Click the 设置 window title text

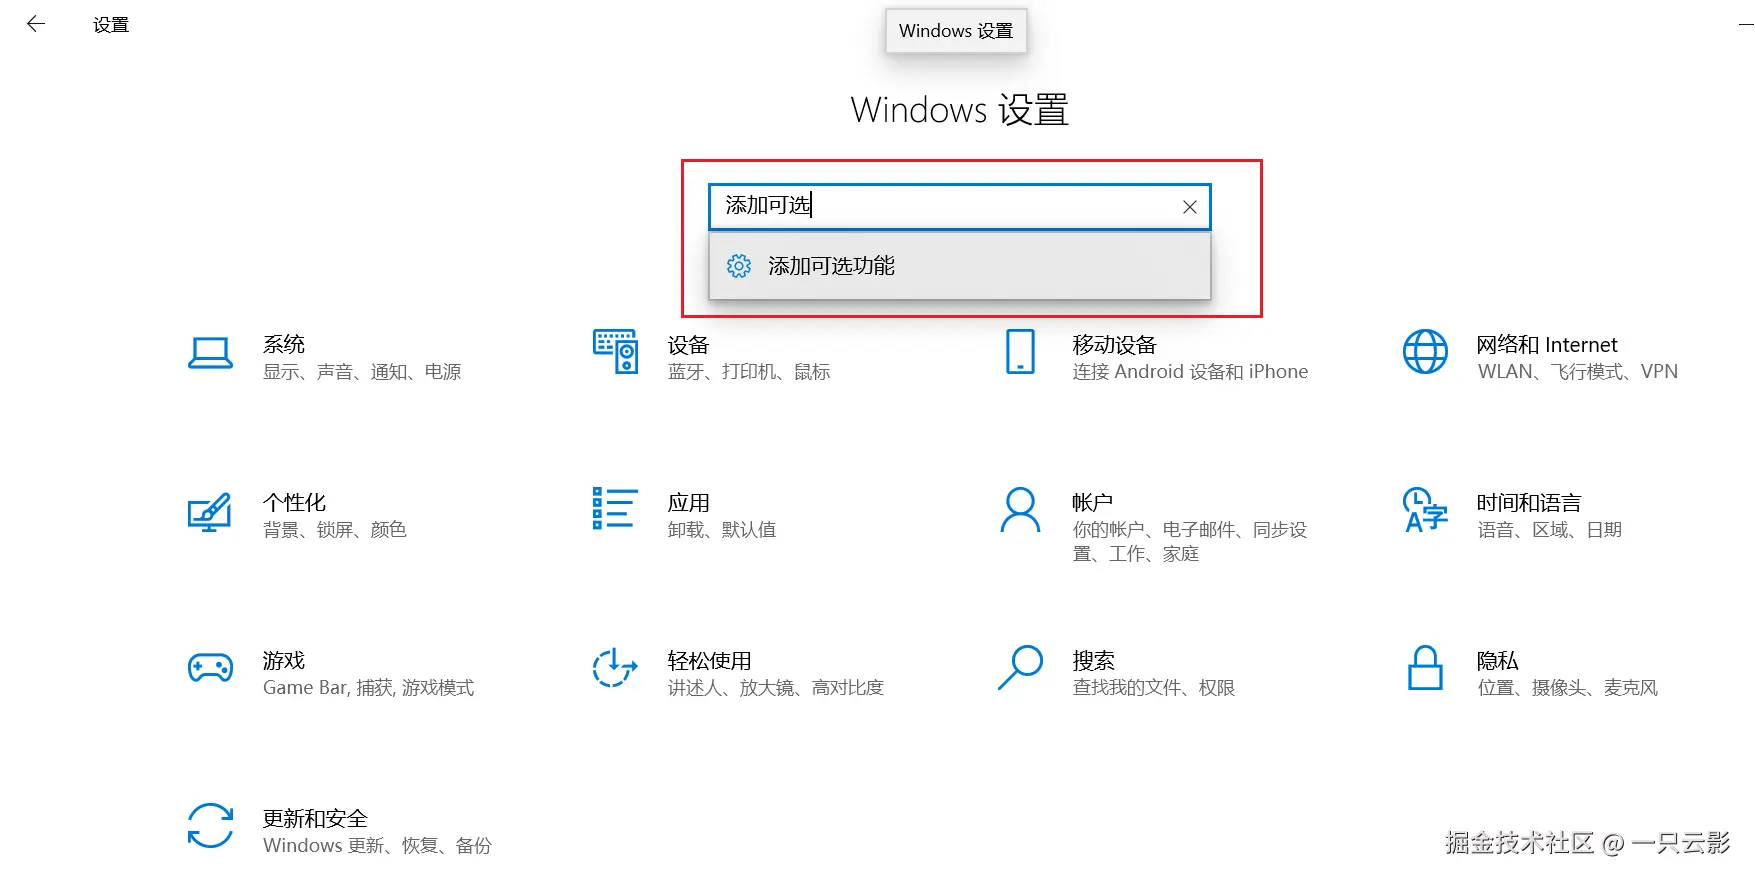[x=111, y=25]
